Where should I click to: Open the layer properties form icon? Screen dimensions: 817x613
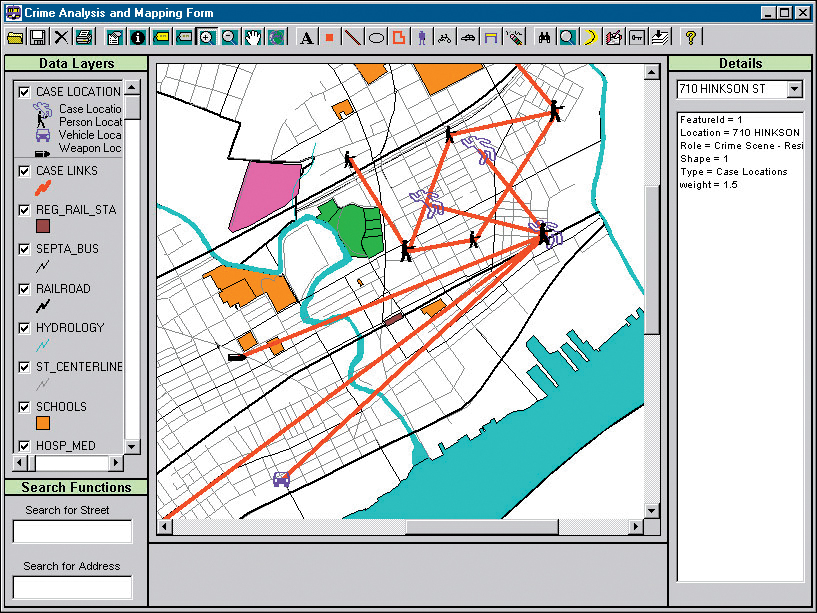115,38
